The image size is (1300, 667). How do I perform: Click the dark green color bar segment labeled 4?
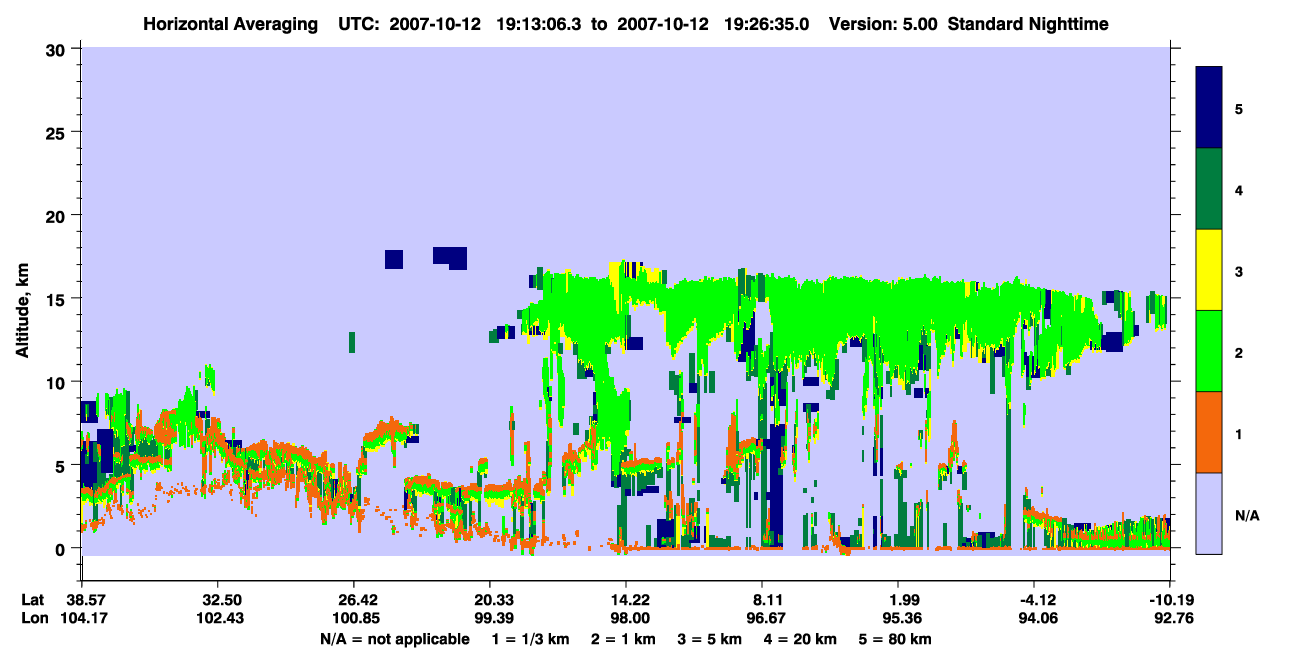click(1209, 189)
